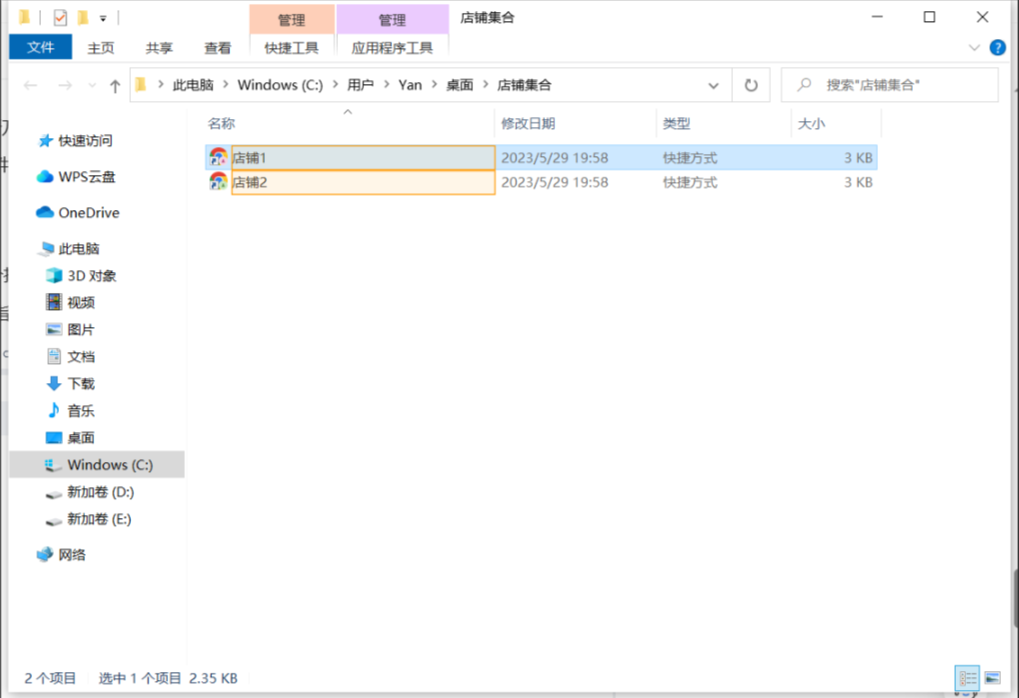
Task: Click Windows (C:) in the address path
Action: coord(280,85)
